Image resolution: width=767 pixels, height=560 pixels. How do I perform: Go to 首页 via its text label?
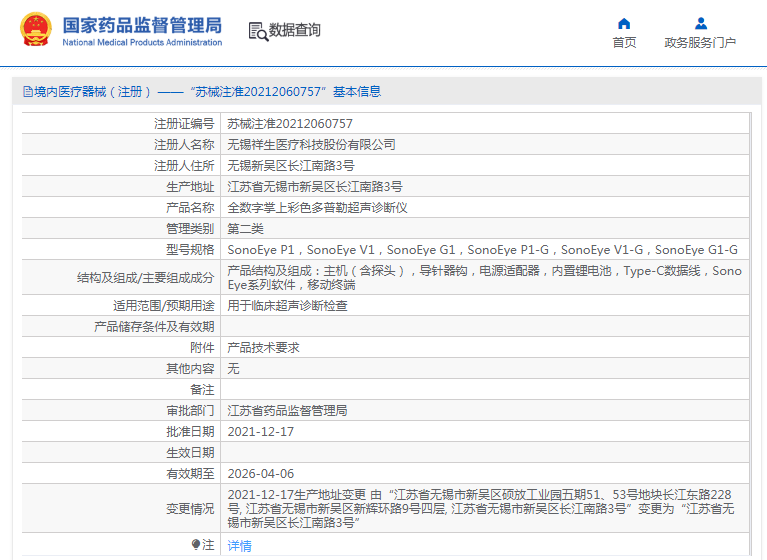click(x=624, y=43)
